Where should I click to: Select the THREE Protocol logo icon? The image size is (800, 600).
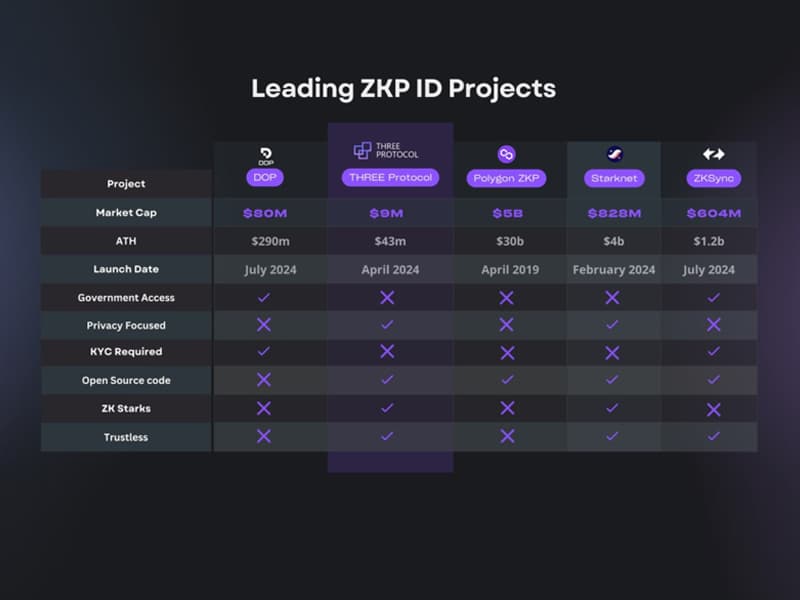click(362, 150)
